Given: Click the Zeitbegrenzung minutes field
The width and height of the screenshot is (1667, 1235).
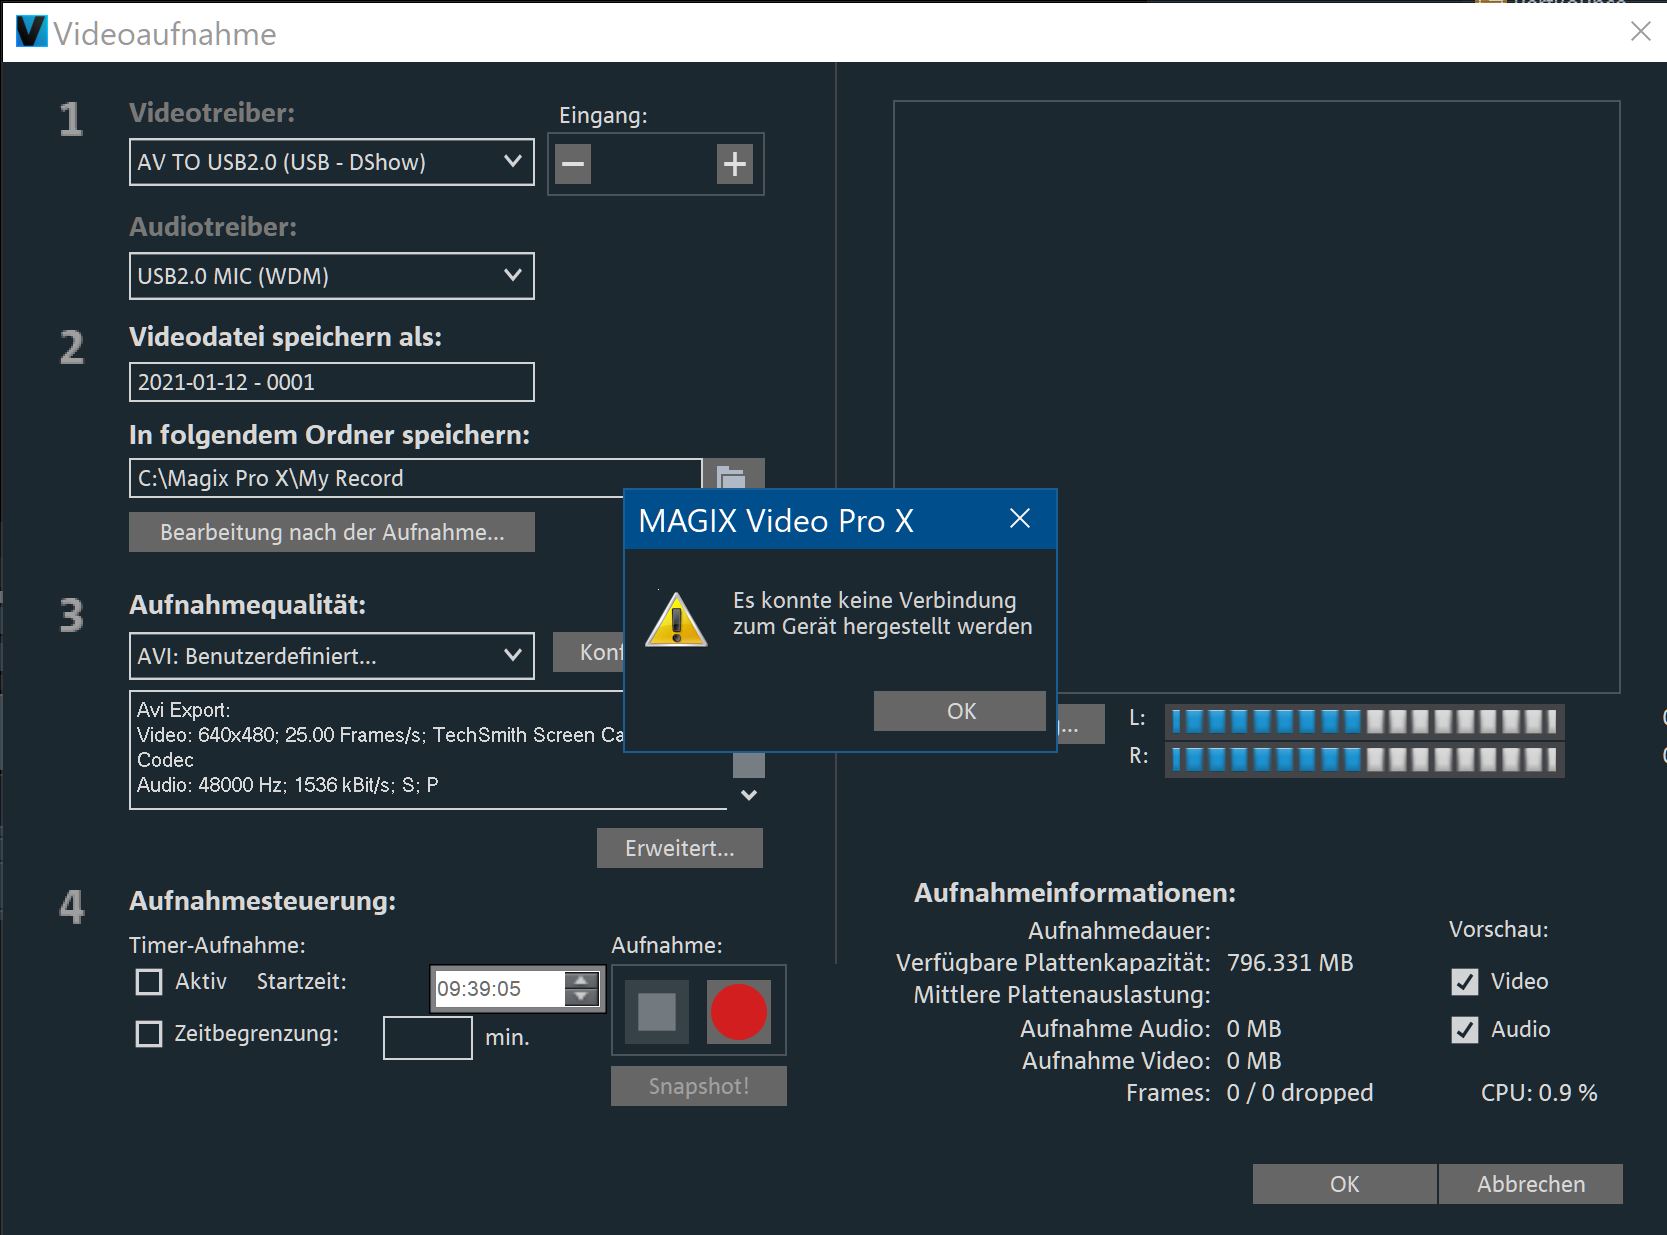Looking at the screenshot, I should coord(428,1038).
